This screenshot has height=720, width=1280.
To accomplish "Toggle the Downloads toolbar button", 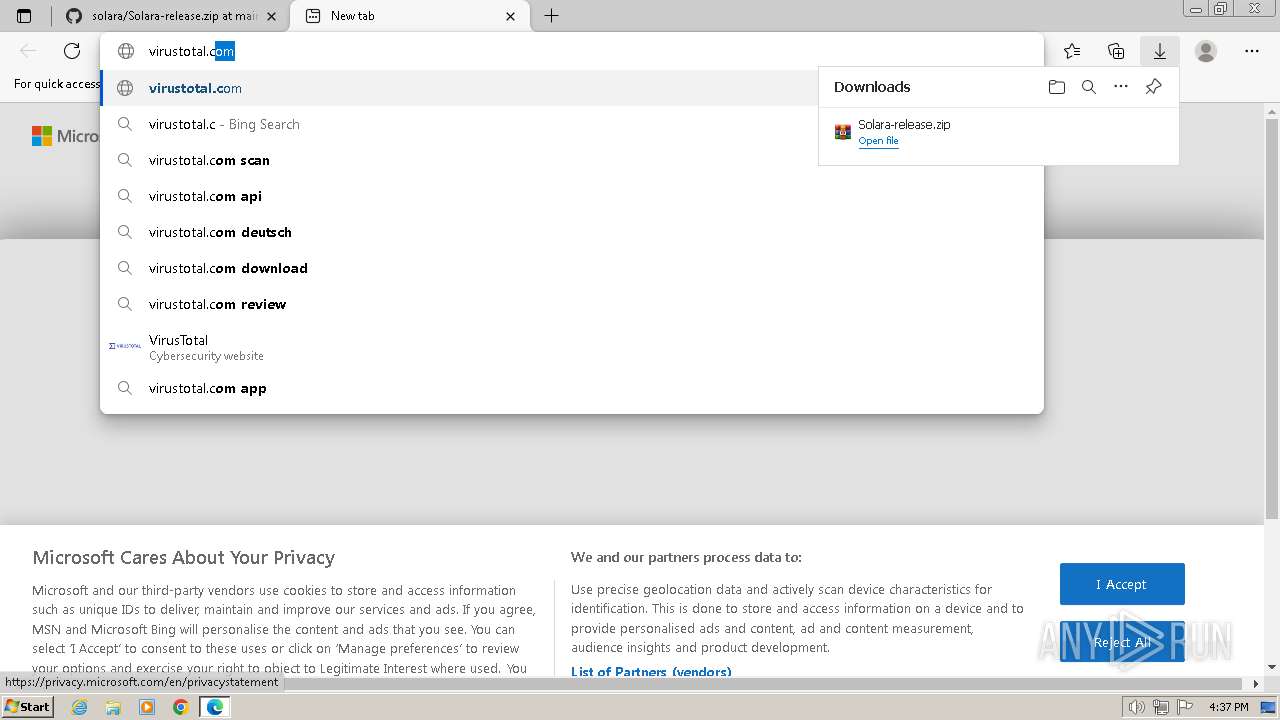I will (x=1160, y=51).
